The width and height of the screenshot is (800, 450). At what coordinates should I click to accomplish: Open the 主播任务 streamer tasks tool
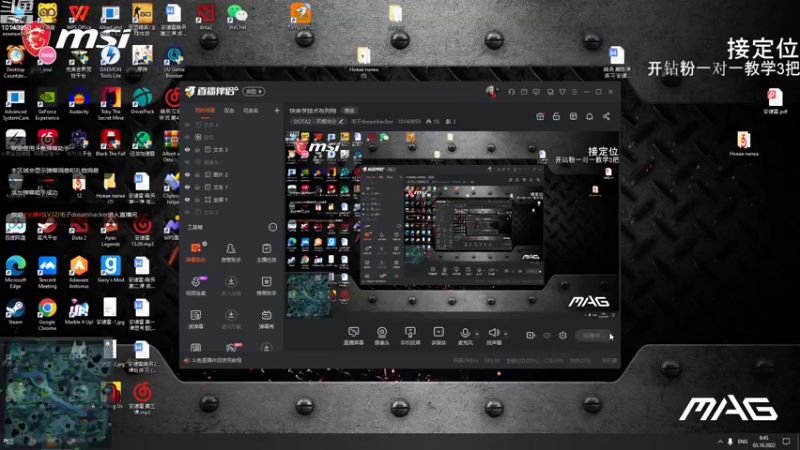click(x=266, y=252)
